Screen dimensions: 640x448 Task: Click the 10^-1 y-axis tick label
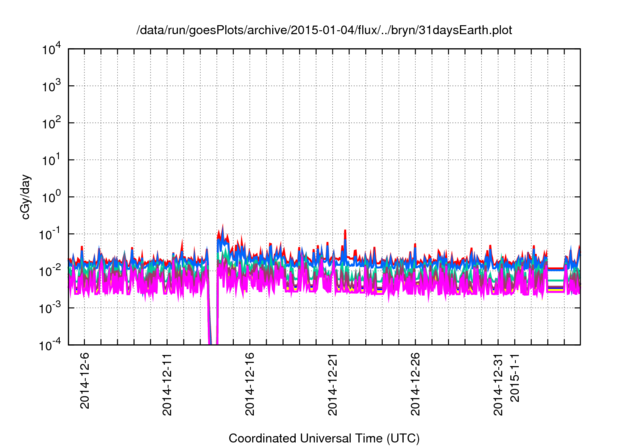pyautogui.click(x=50, y=234)
